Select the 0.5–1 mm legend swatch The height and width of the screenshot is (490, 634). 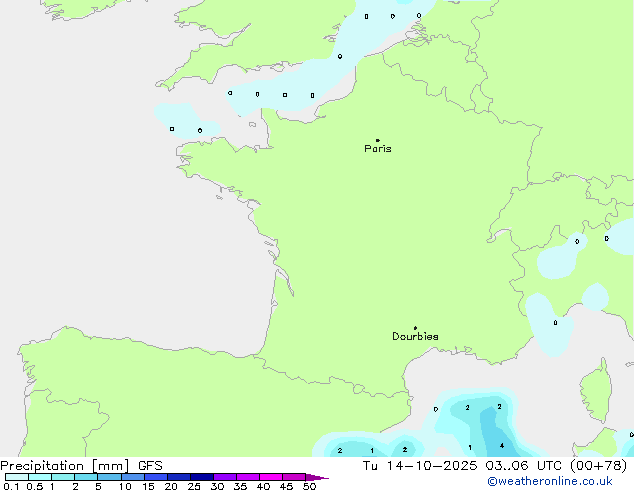[40, 477]
